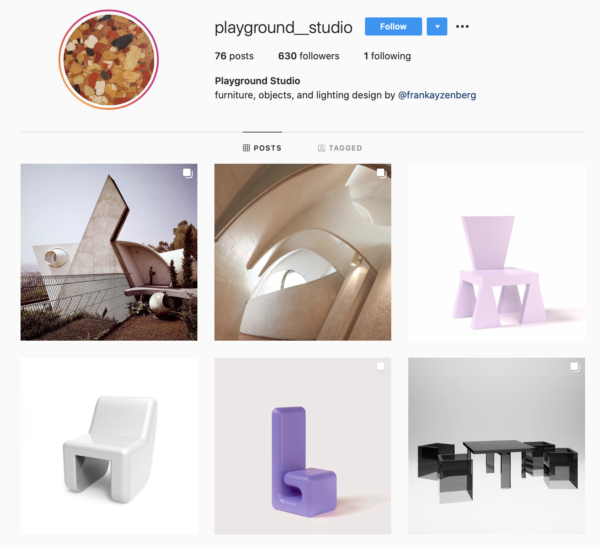Open the concrete house exterior post
Image resolution: width=600 pixels, height=547 pixels.
pyautogui.click(x=109, y=252)
